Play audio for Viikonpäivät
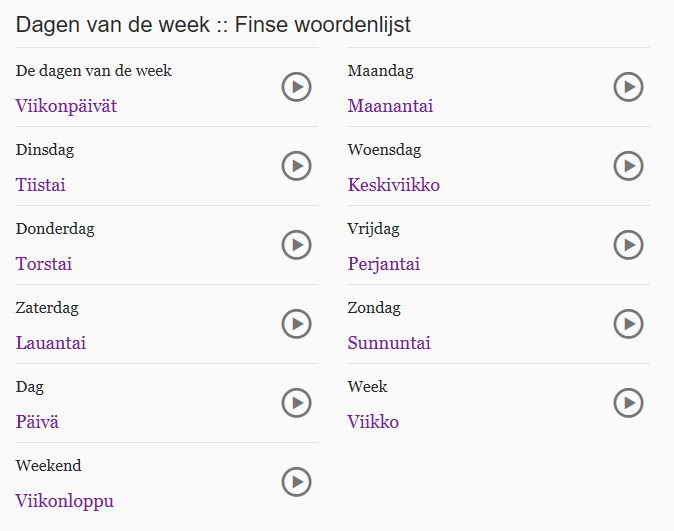Image resolution: width=674 pixels, height=531 pixels. (x=297, y=87)
